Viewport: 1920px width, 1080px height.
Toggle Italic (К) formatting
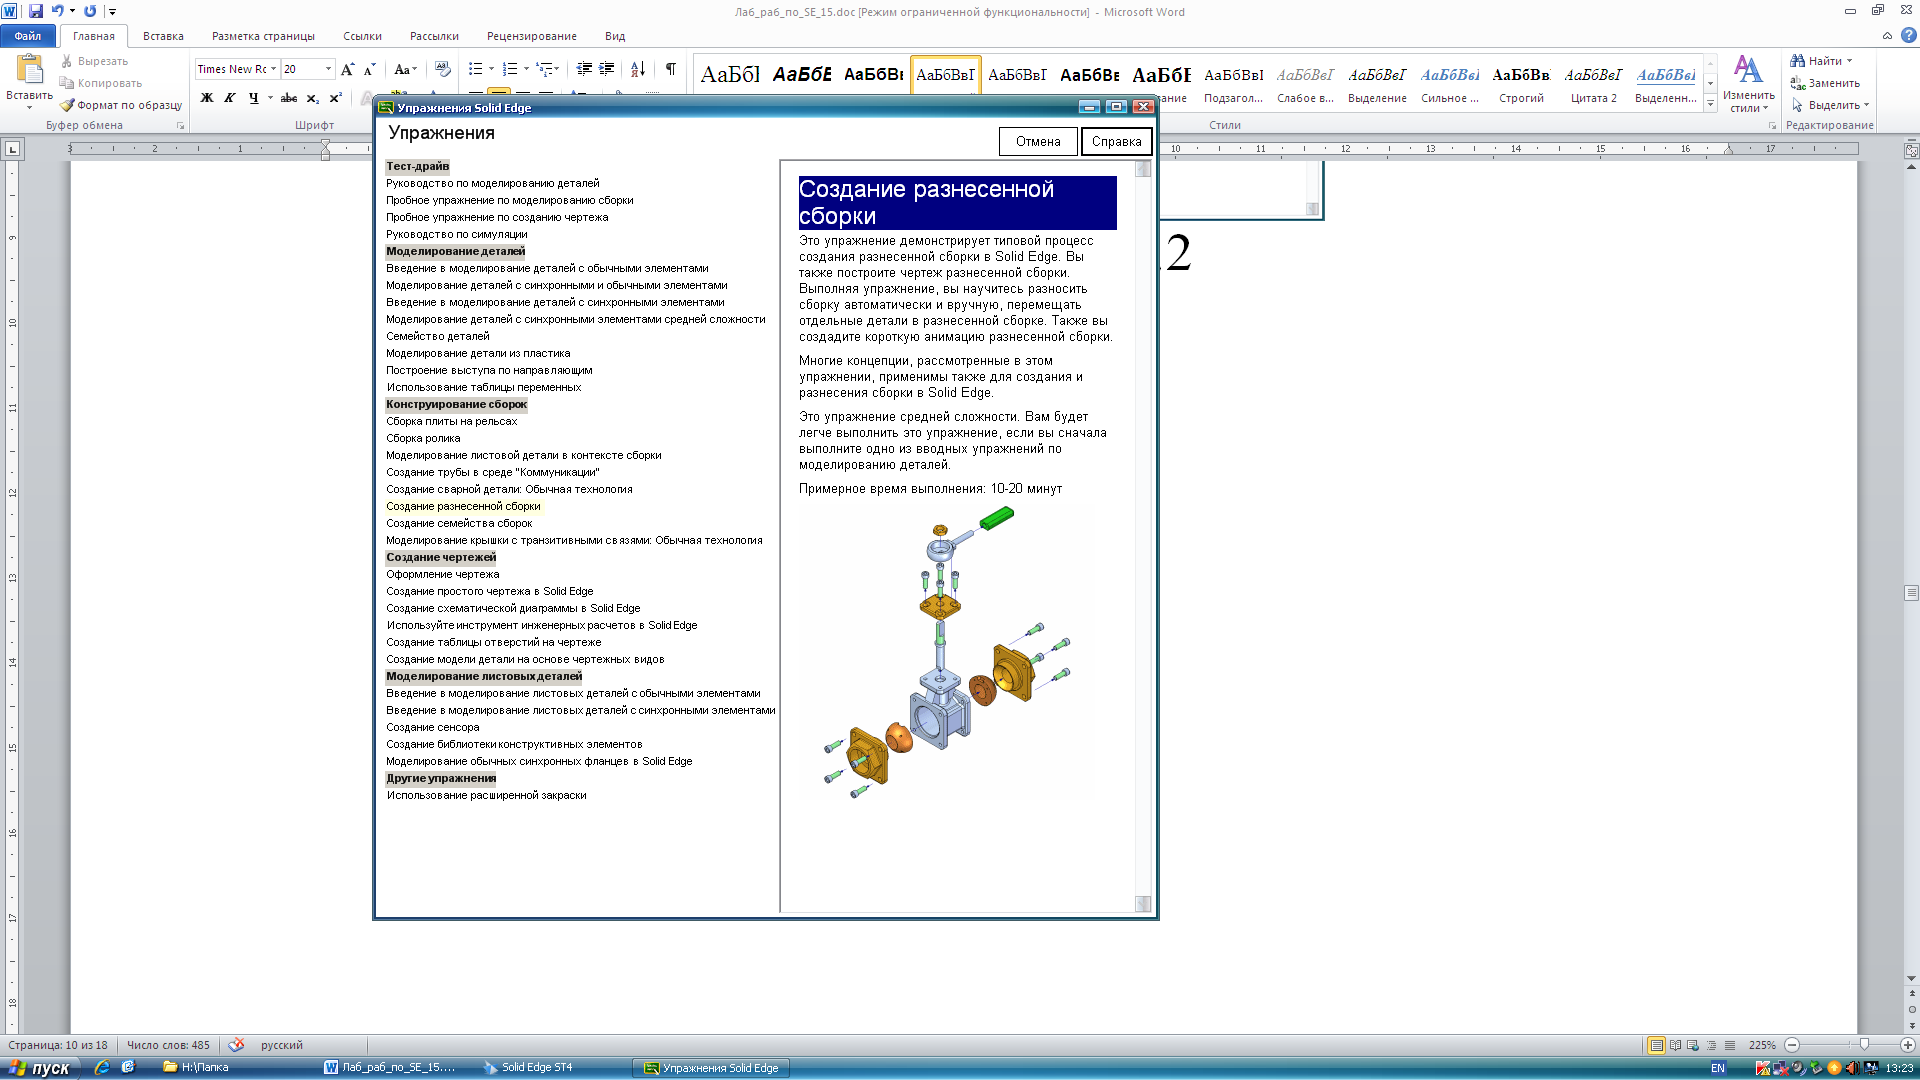pos(230,98)
